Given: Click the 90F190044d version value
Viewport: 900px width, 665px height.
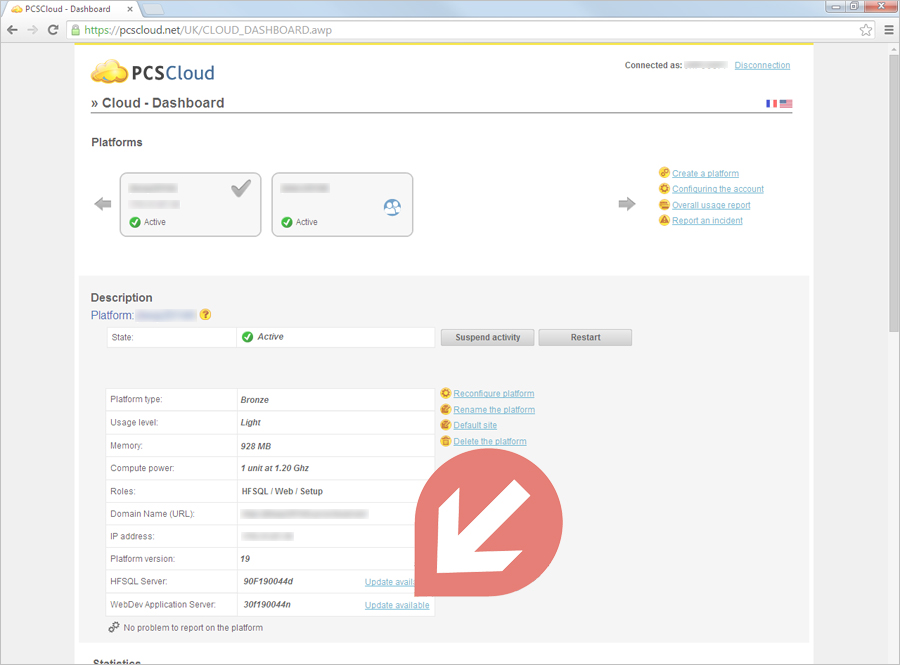Looking at the screenshot, I should click(268, 581).
